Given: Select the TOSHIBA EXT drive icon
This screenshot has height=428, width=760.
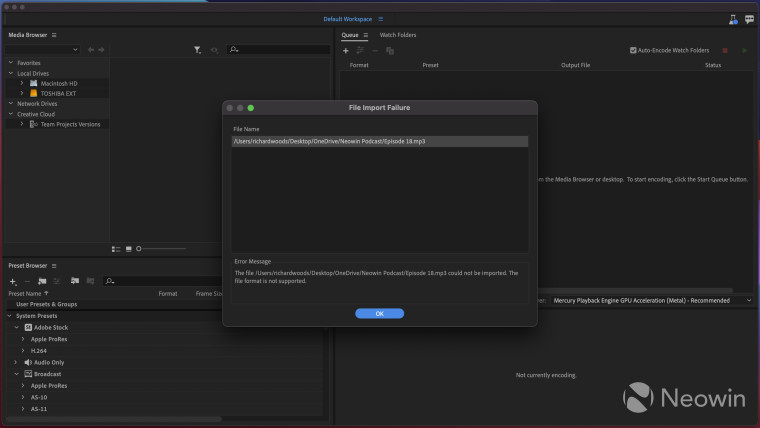Looking at the screenshot, I should [x=33, y=93].
